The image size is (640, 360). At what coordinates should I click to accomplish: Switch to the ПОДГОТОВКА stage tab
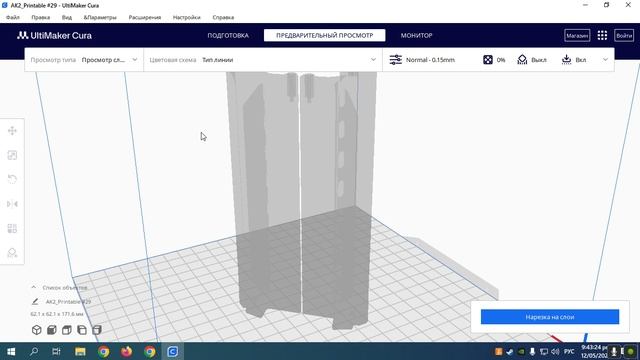point(228,36)
